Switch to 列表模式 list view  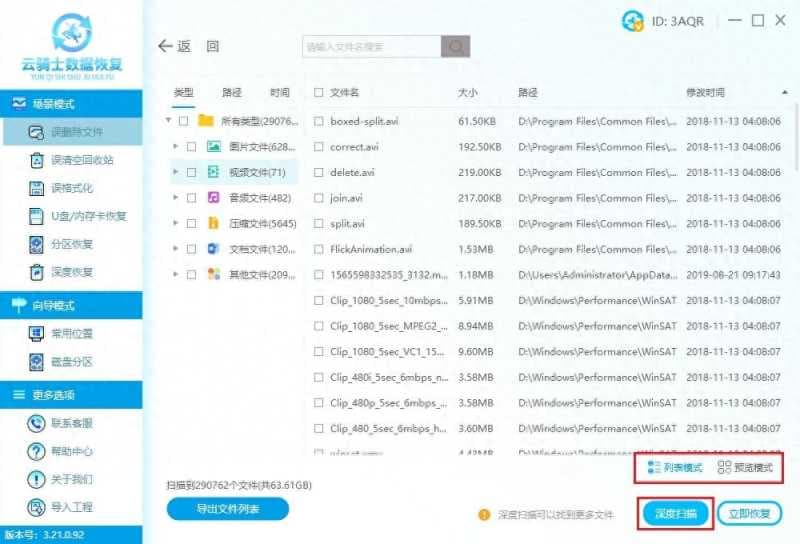click(675, 467)
